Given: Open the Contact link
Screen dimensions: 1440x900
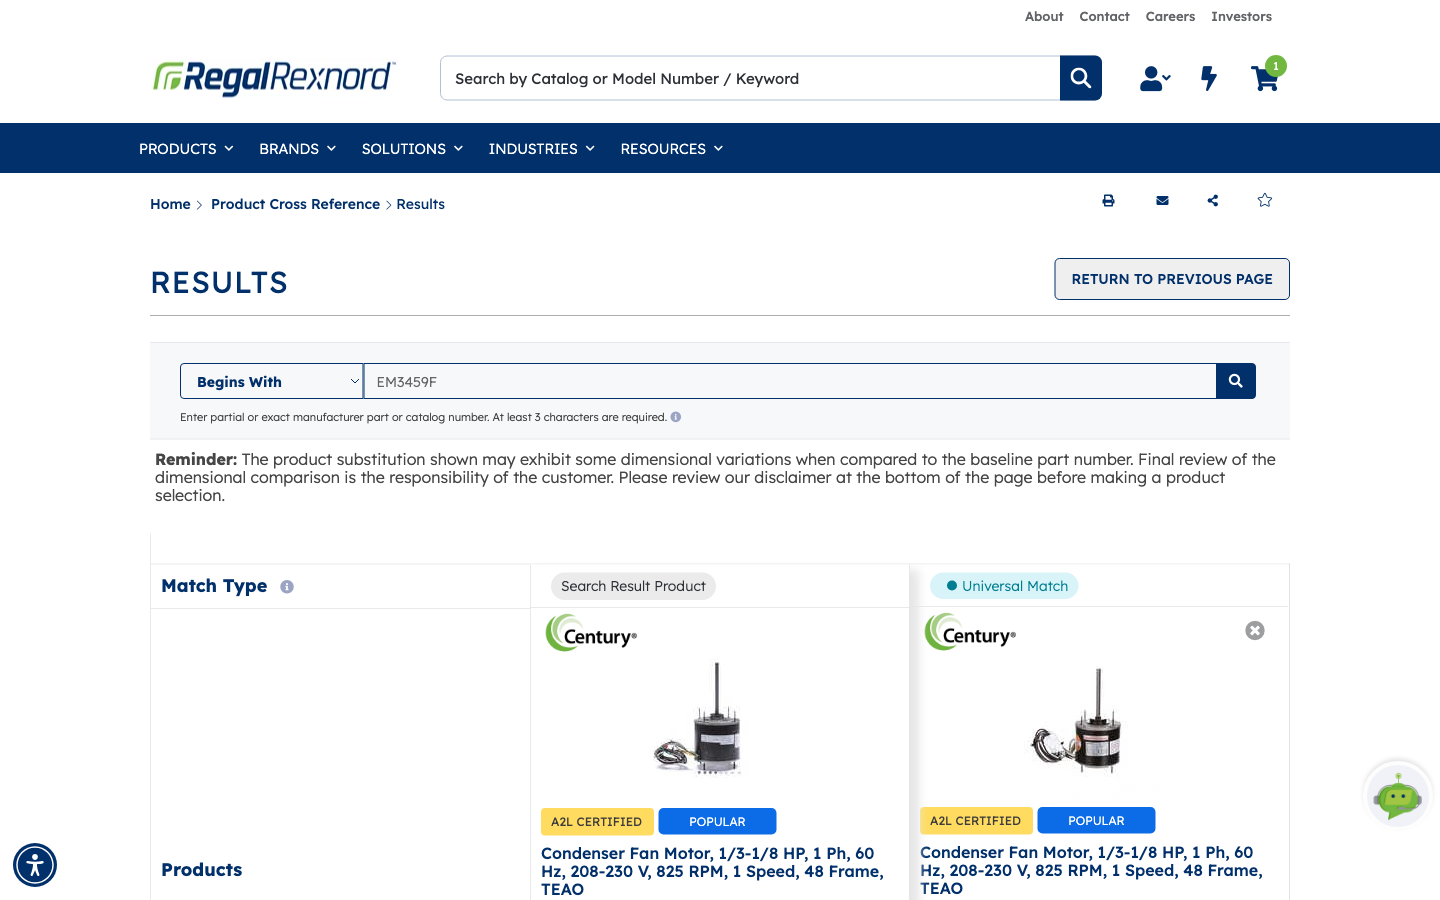Looking at the screenshot, I should (1104, 16).
